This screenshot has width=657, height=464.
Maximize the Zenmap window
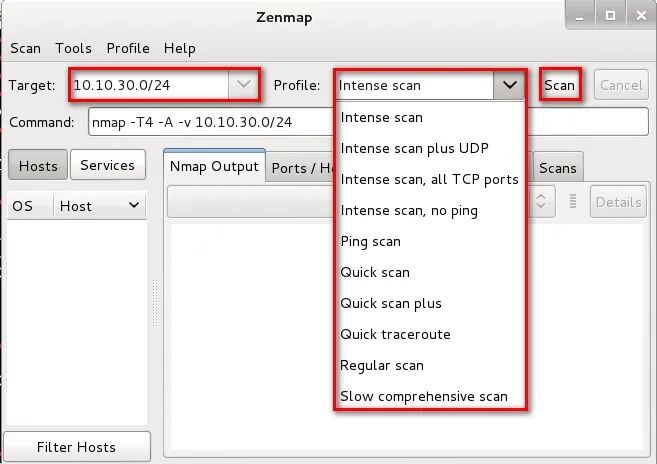point(610,16)
